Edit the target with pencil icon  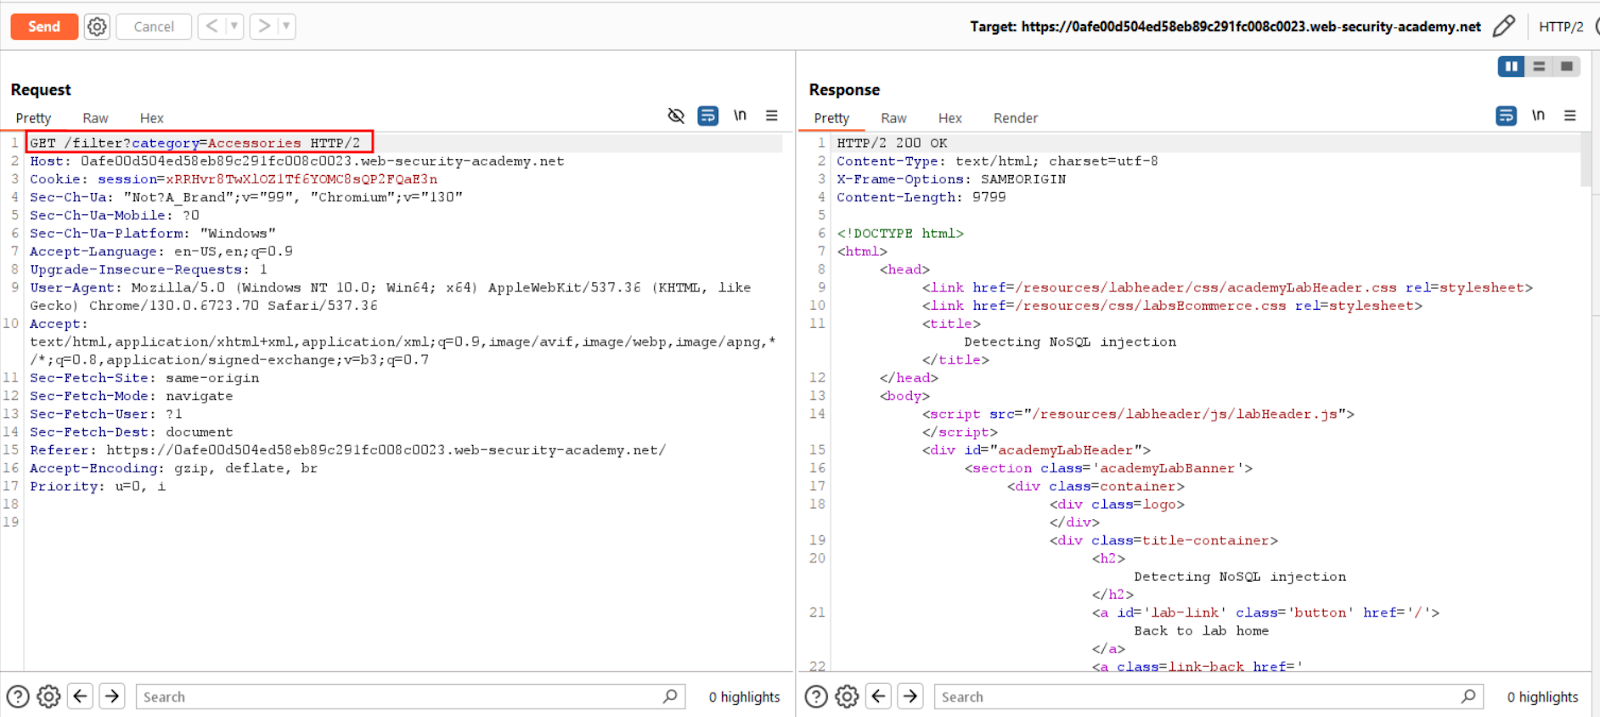click(x=1503, y=26)
